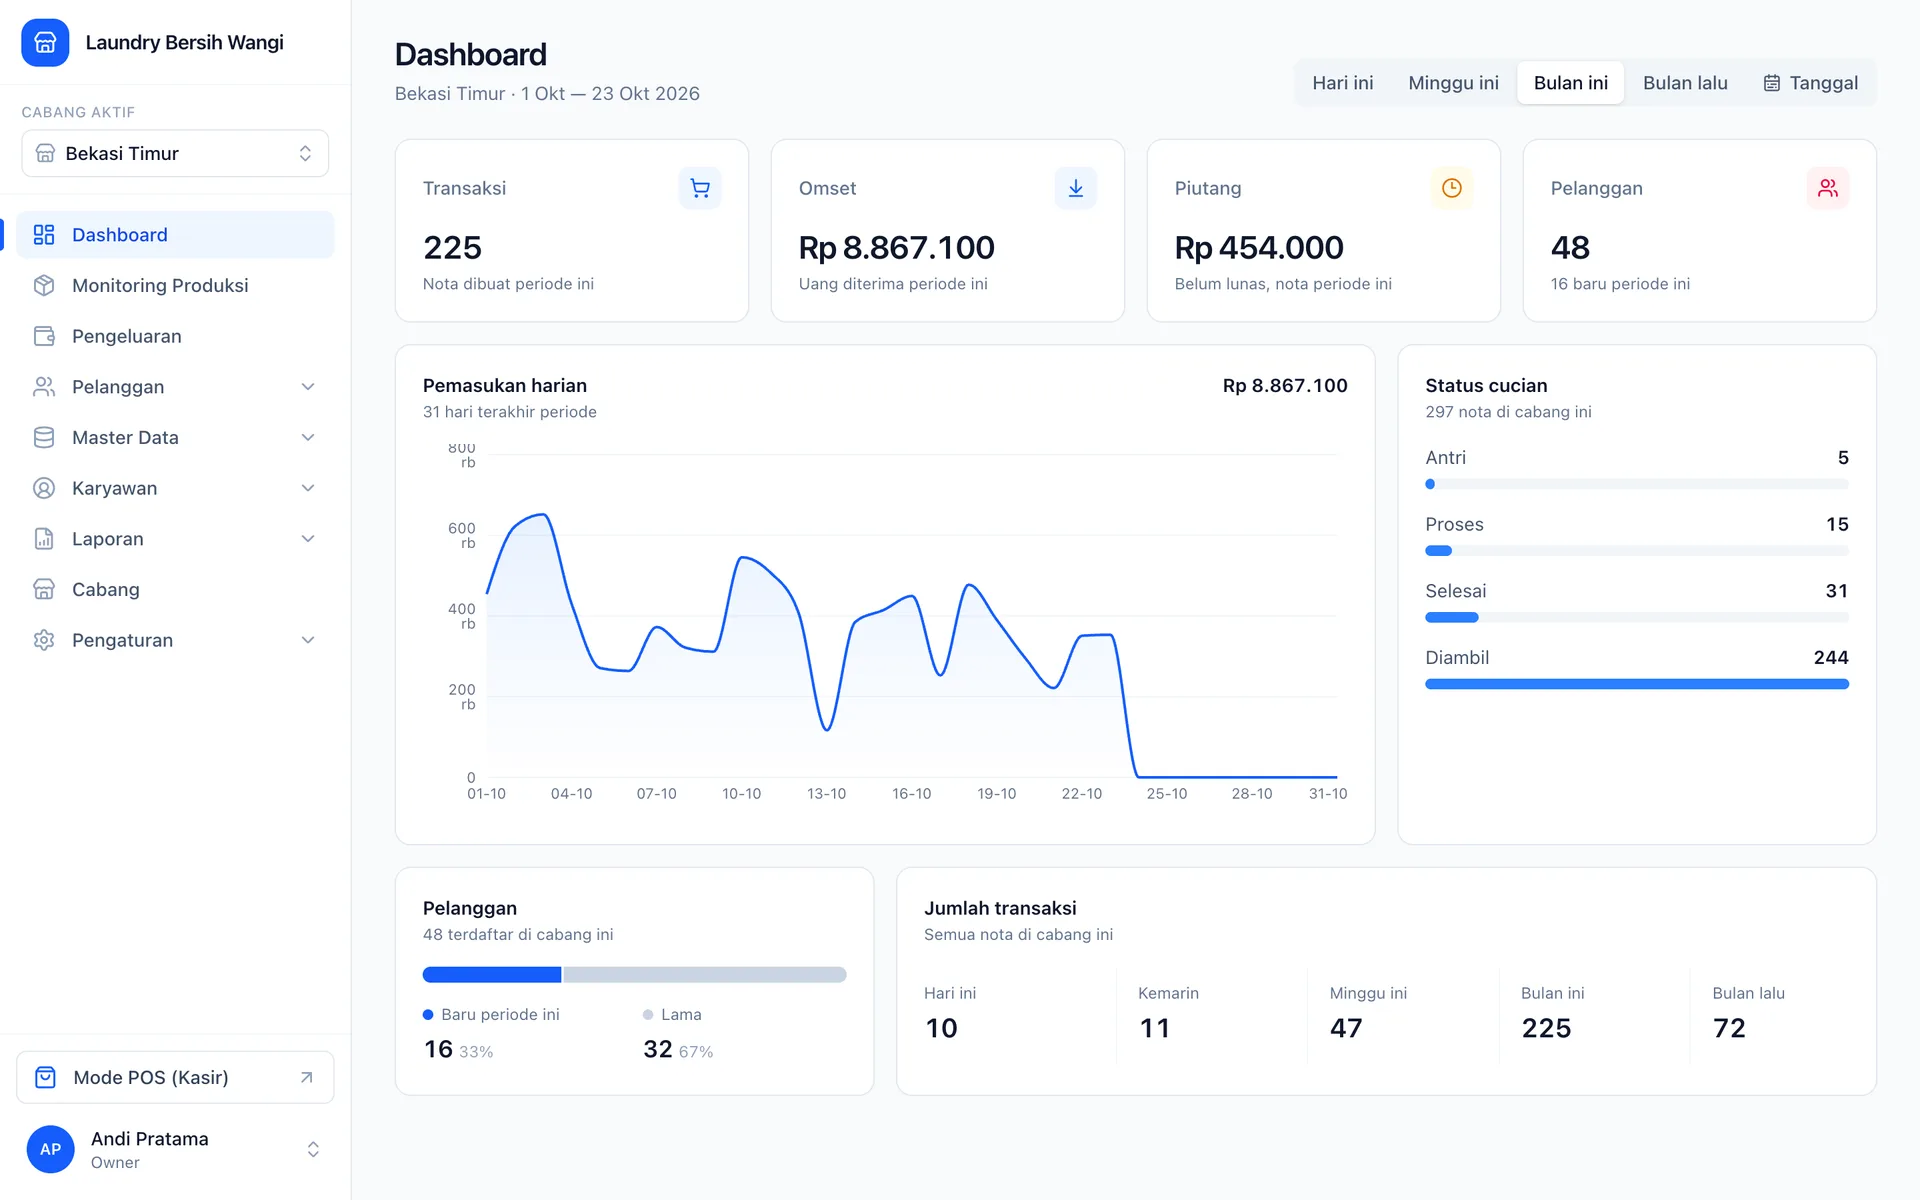Image resolution: width=1920 pixels, height=1200 pixels.
Task: Open the Monitoring Produksi page
Action: pos(175,285)
